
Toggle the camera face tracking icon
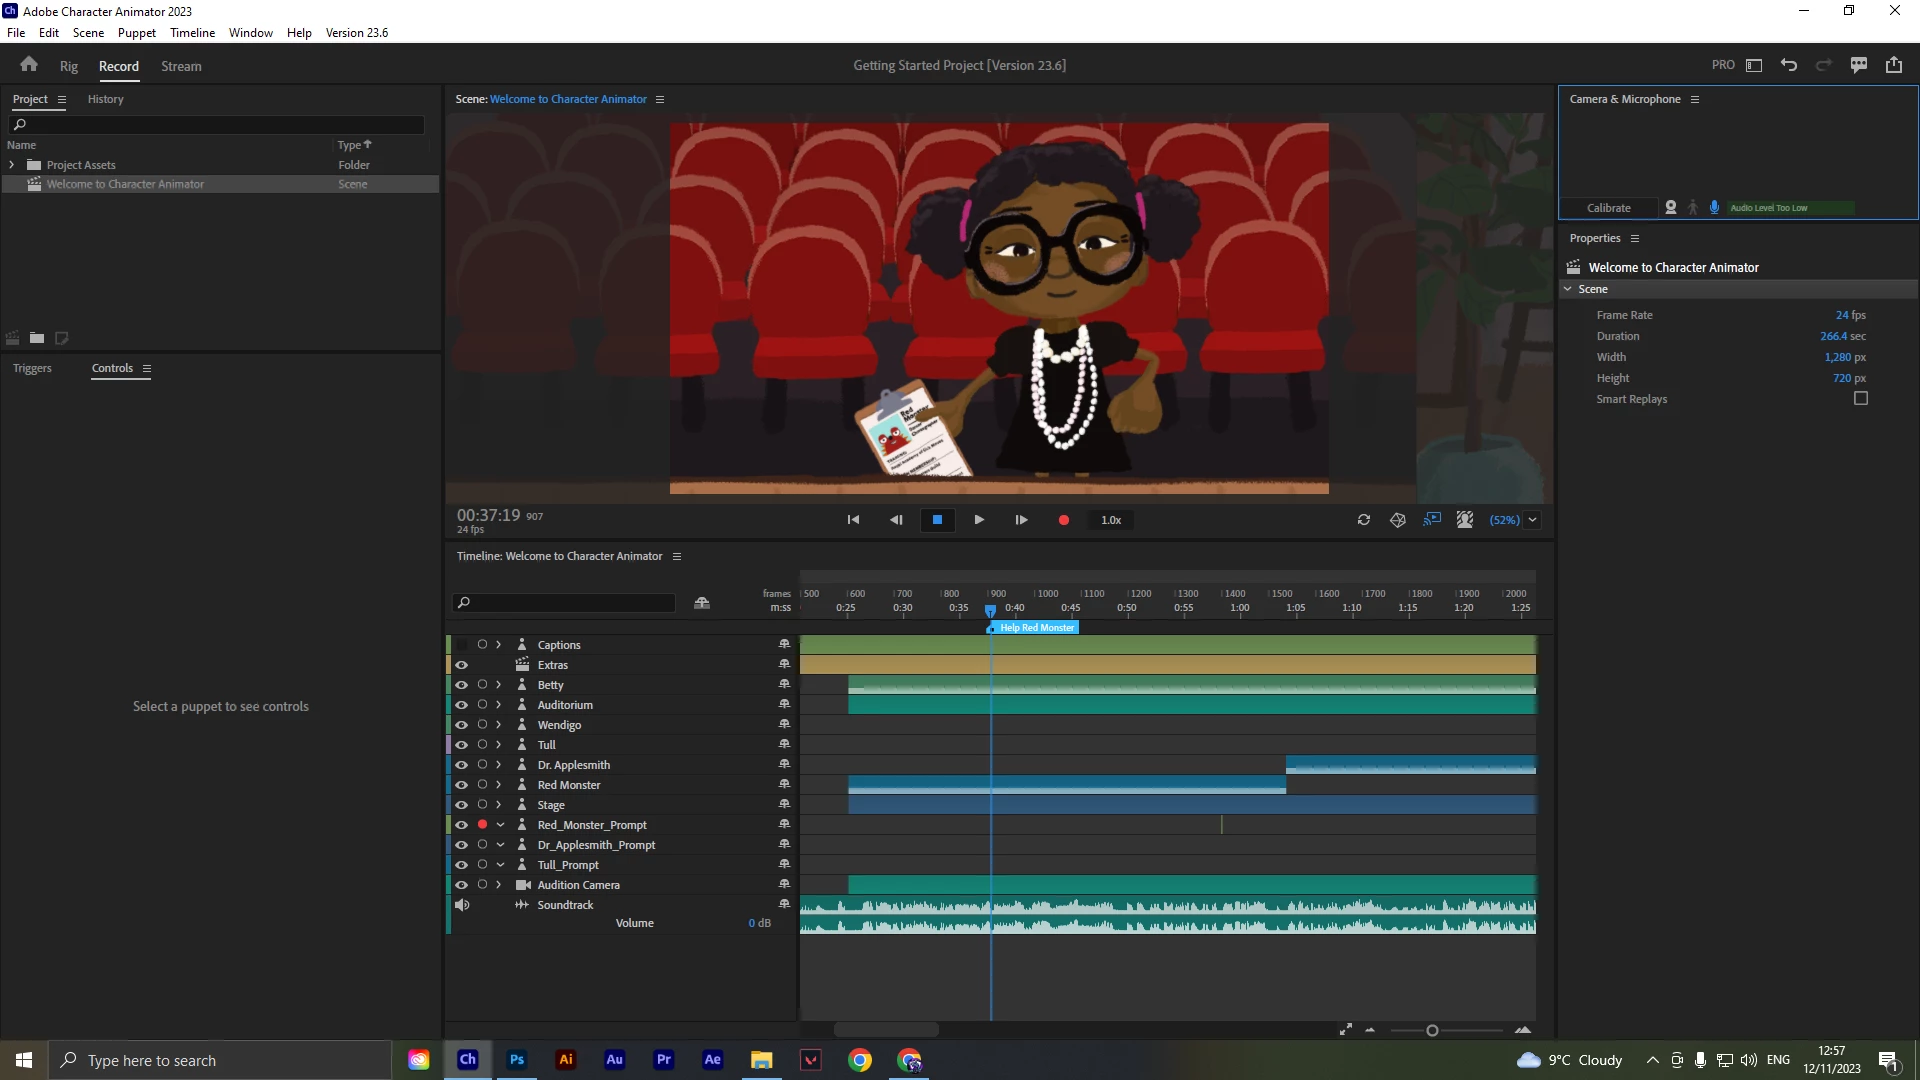[1670, 208]
